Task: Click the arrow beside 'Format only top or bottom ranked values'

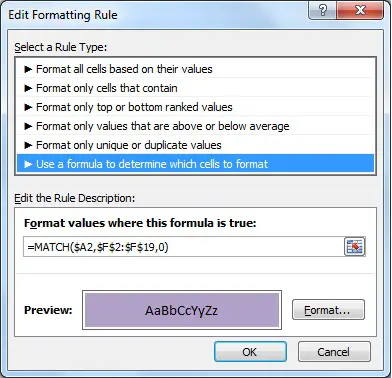Action: pyautogui.click(x=28, y=107)
